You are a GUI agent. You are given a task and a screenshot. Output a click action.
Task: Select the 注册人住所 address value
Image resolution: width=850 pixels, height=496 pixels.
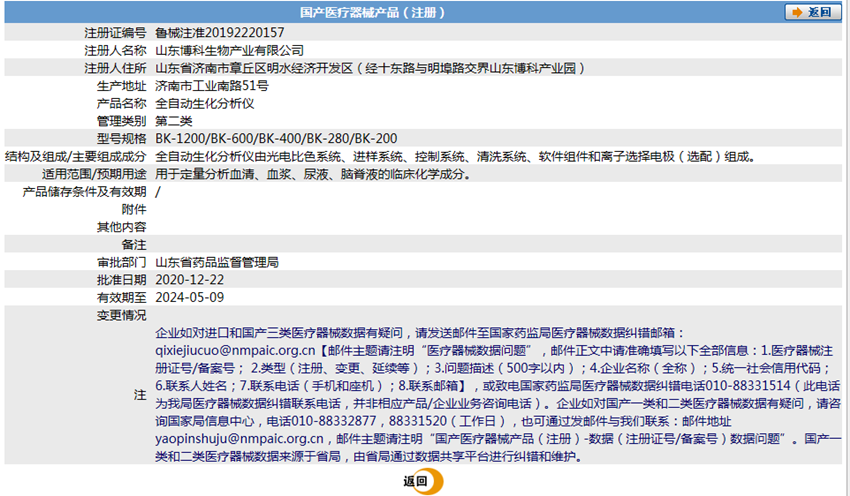coord(371,68)
